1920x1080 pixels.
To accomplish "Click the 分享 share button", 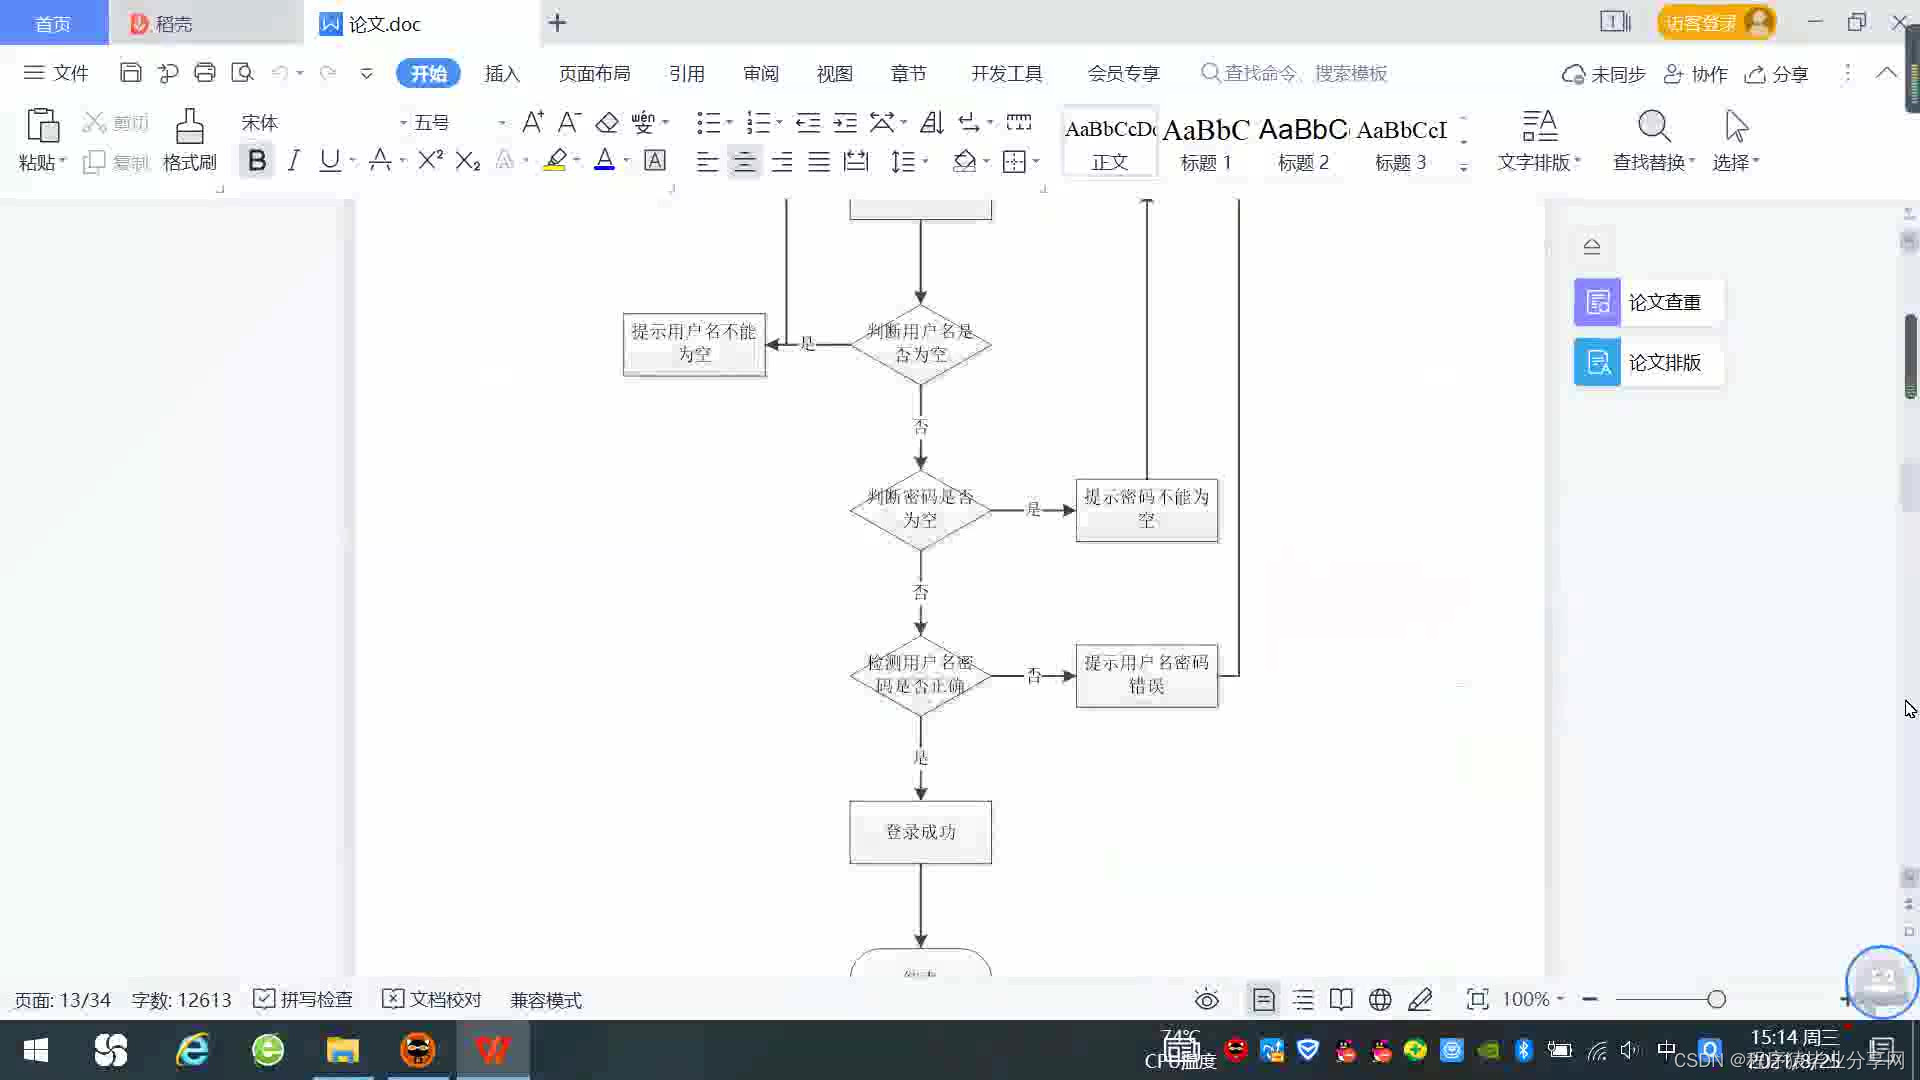I will pos(1777,74).
